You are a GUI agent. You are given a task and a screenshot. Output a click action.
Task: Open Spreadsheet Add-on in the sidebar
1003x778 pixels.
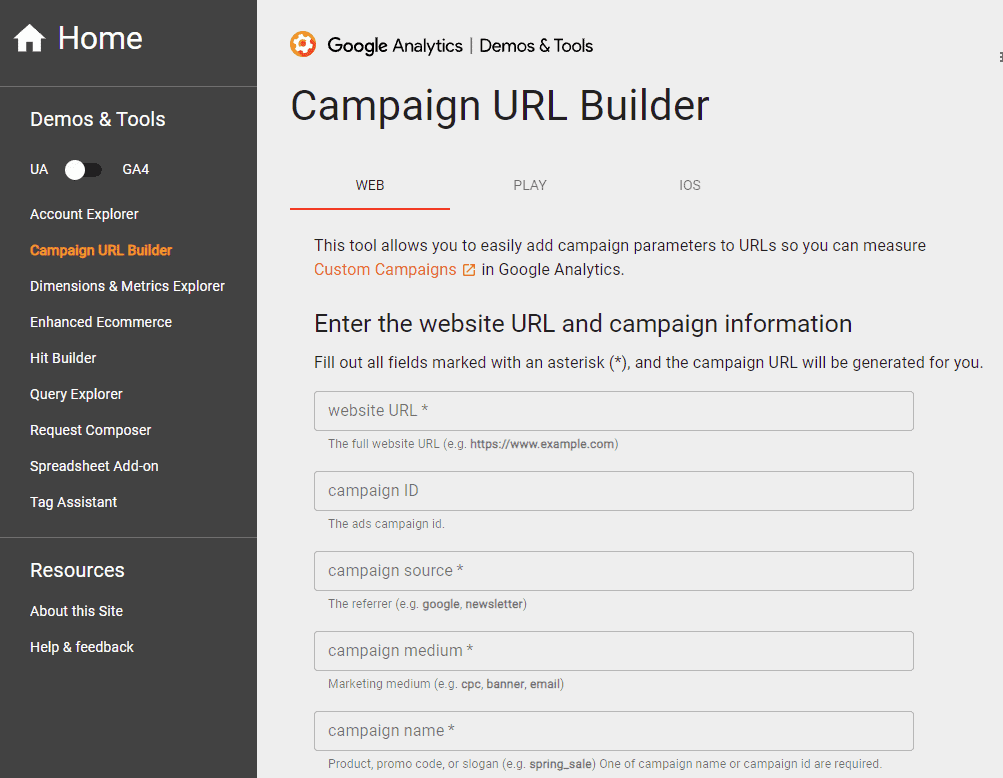[94, 466]
